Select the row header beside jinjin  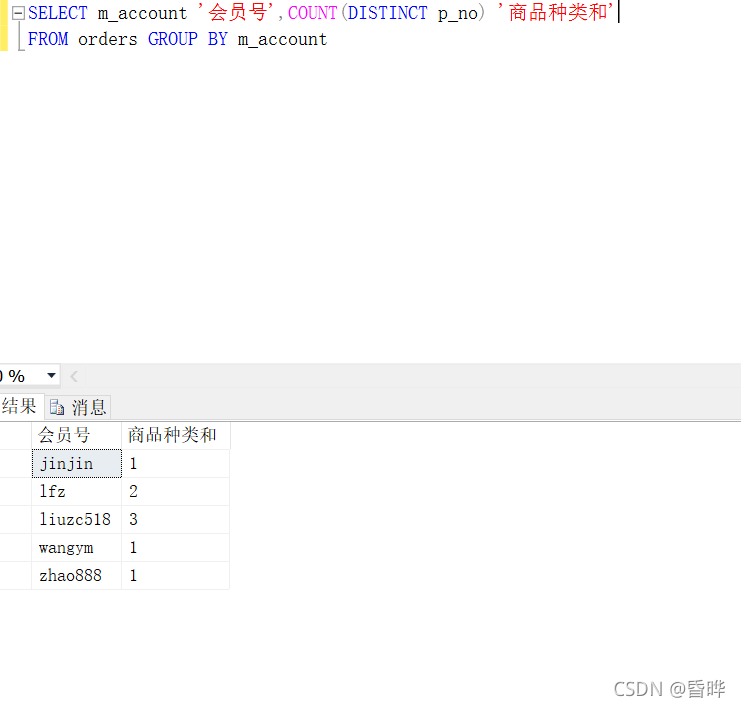tap(16, 464)
